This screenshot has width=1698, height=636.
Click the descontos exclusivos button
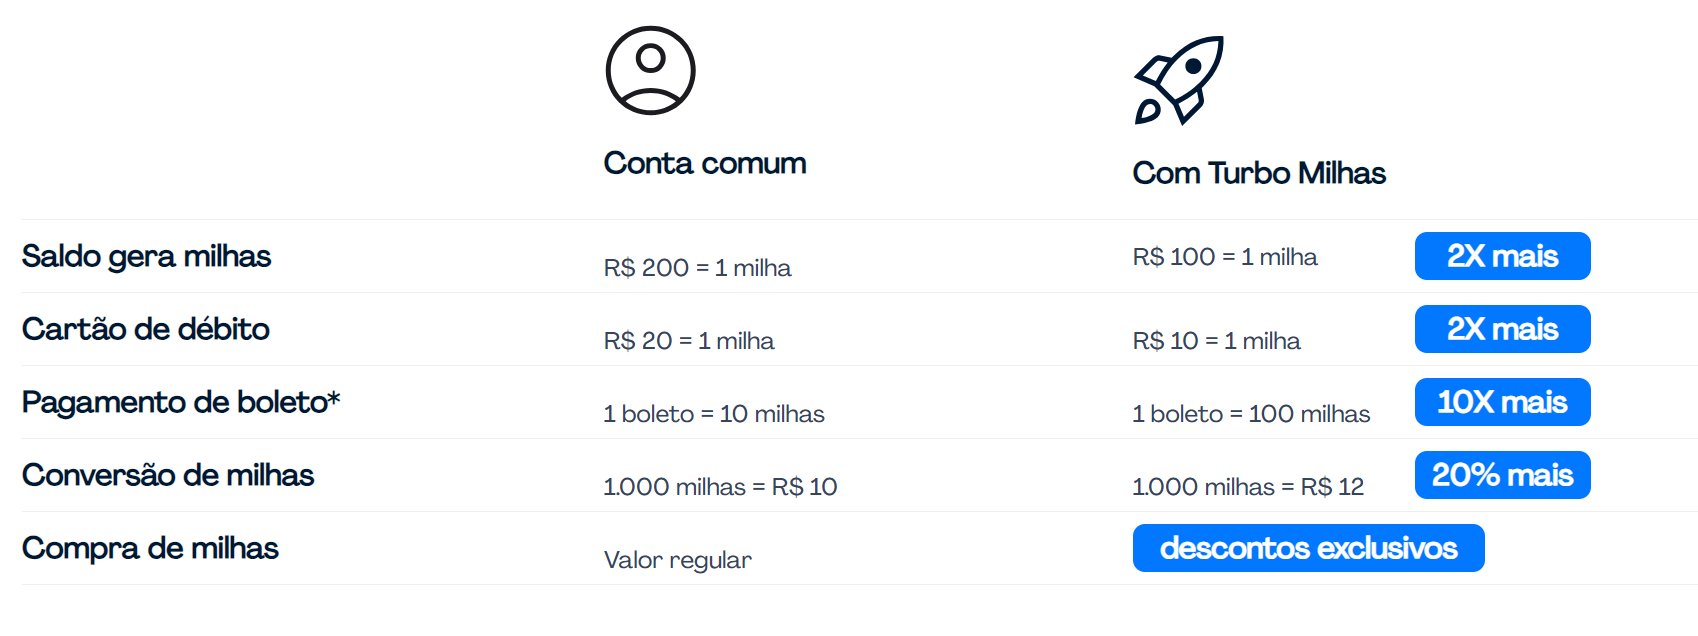pos(1308,548)
